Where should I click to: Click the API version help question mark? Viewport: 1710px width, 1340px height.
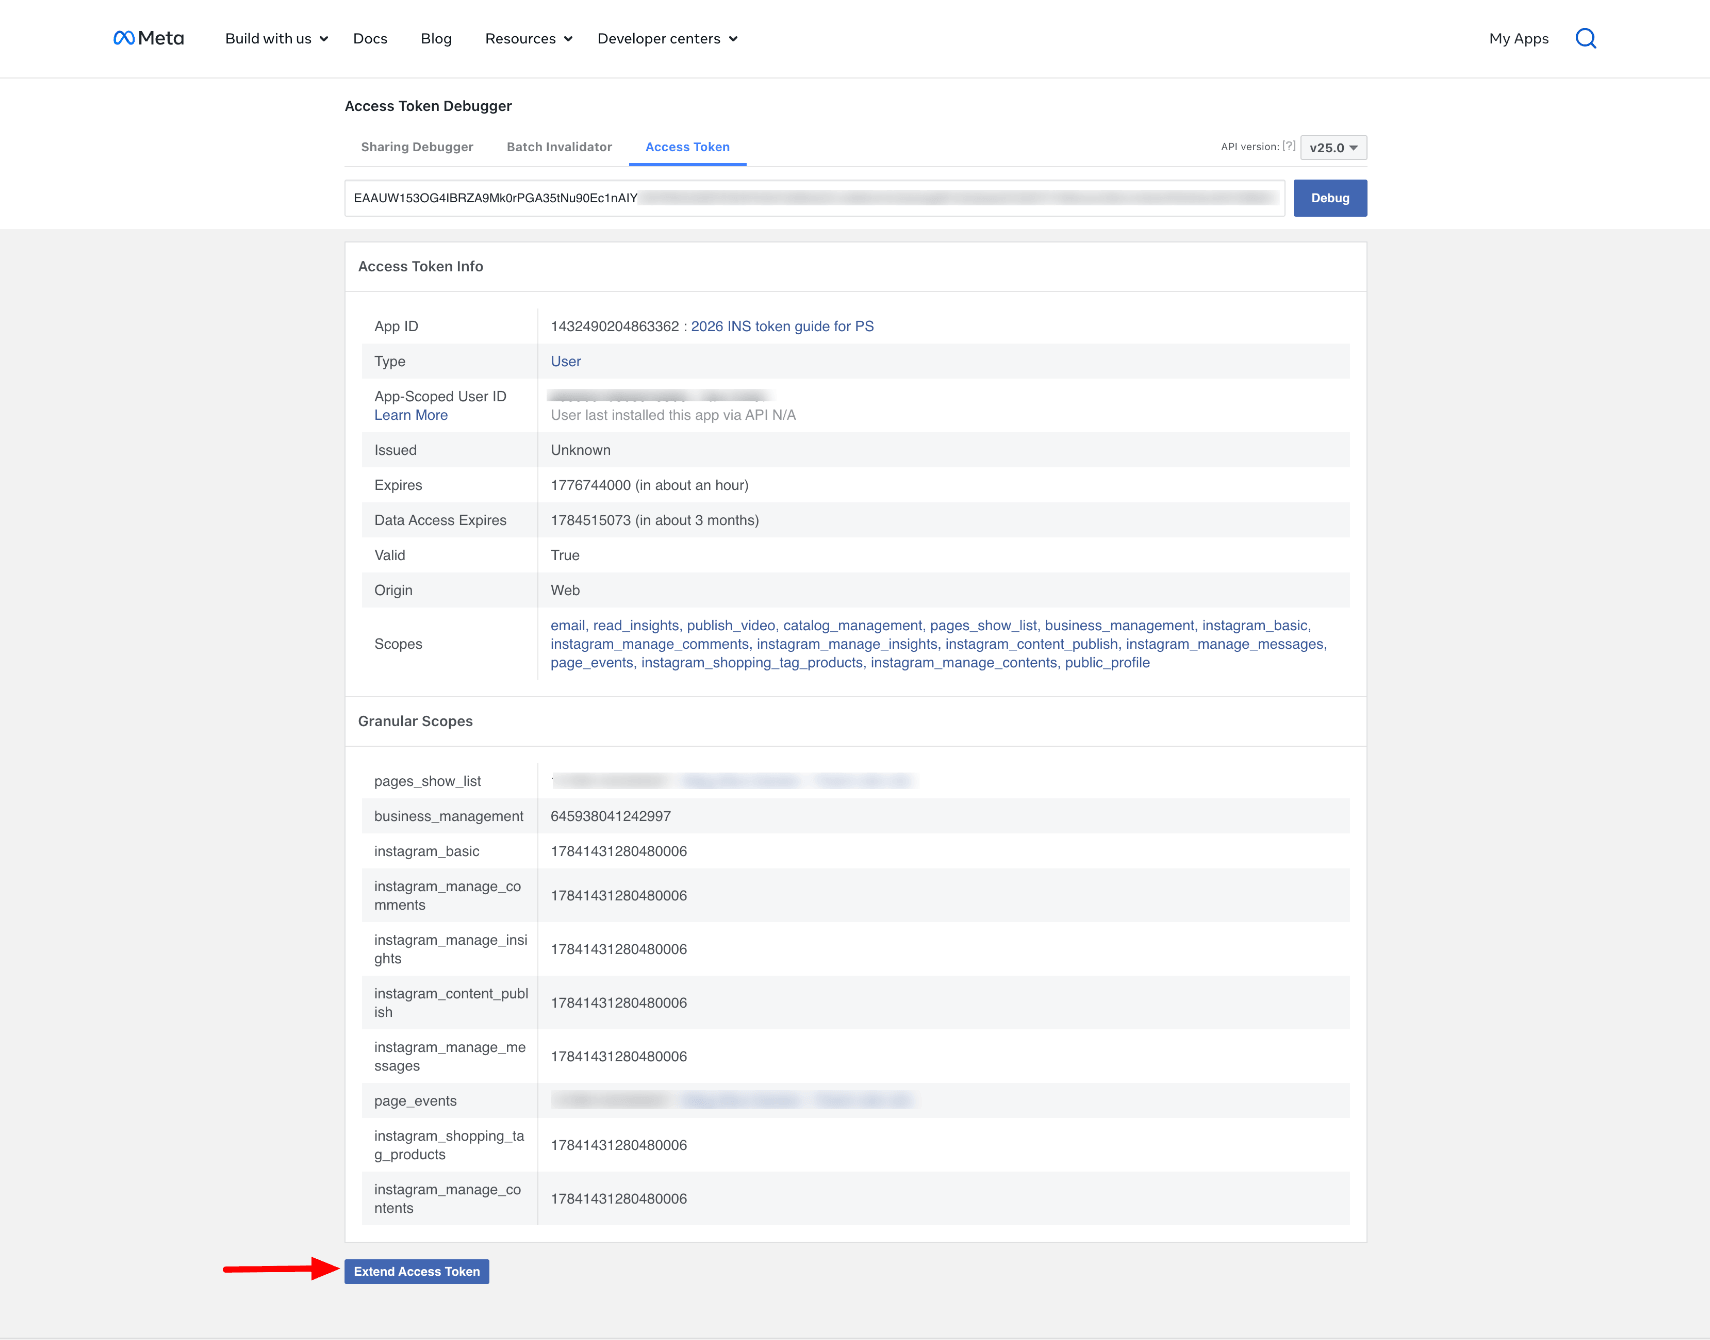(1289, 146)
